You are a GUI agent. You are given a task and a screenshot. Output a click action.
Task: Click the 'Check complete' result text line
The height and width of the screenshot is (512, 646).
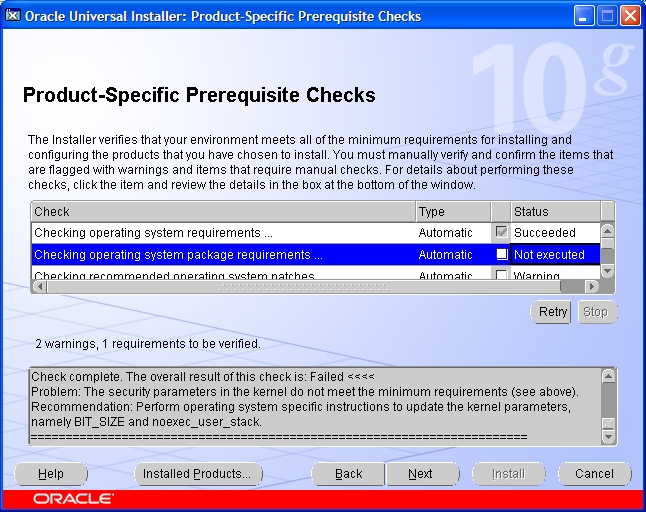pos(203,376)
